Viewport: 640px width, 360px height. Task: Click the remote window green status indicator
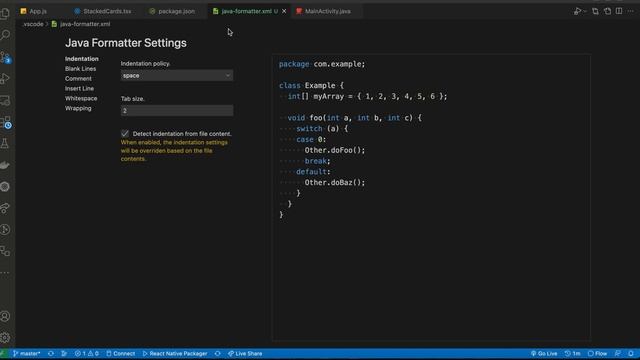click(4, 353)
